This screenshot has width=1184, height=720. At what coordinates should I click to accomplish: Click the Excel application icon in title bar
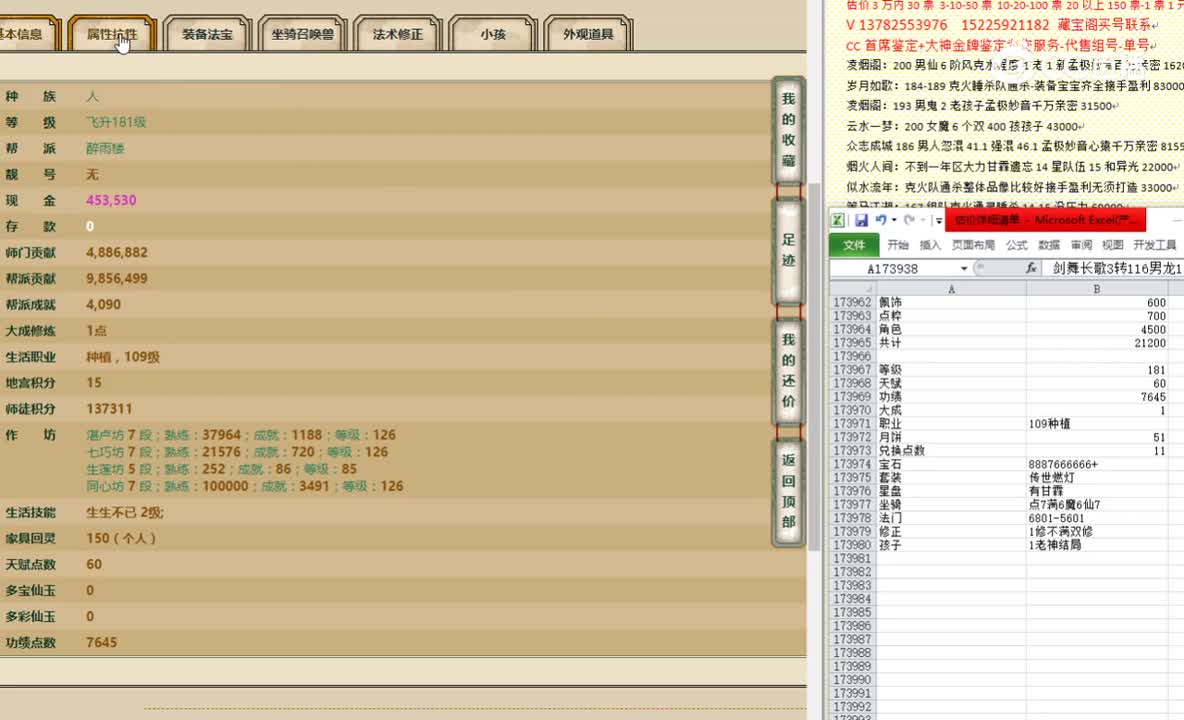click(837, 220)
